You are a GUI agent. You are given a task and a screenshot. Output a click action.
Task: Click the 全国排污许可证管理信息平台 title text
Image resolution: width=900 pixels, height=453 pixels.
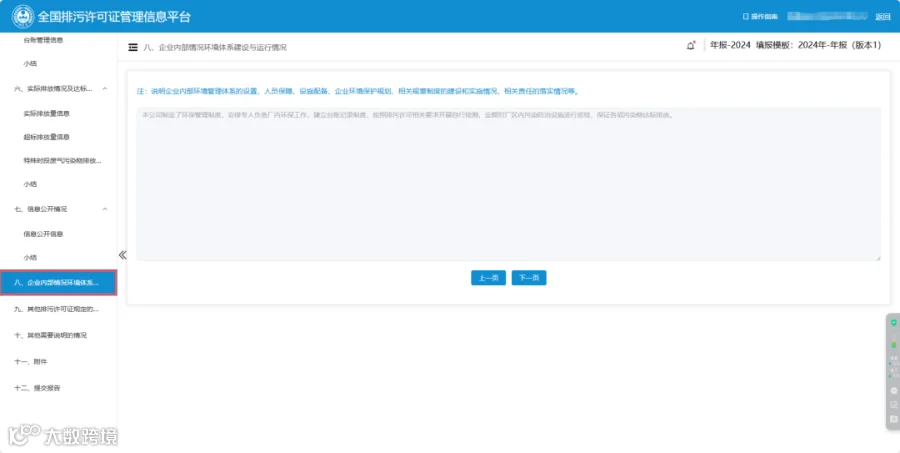114,17
